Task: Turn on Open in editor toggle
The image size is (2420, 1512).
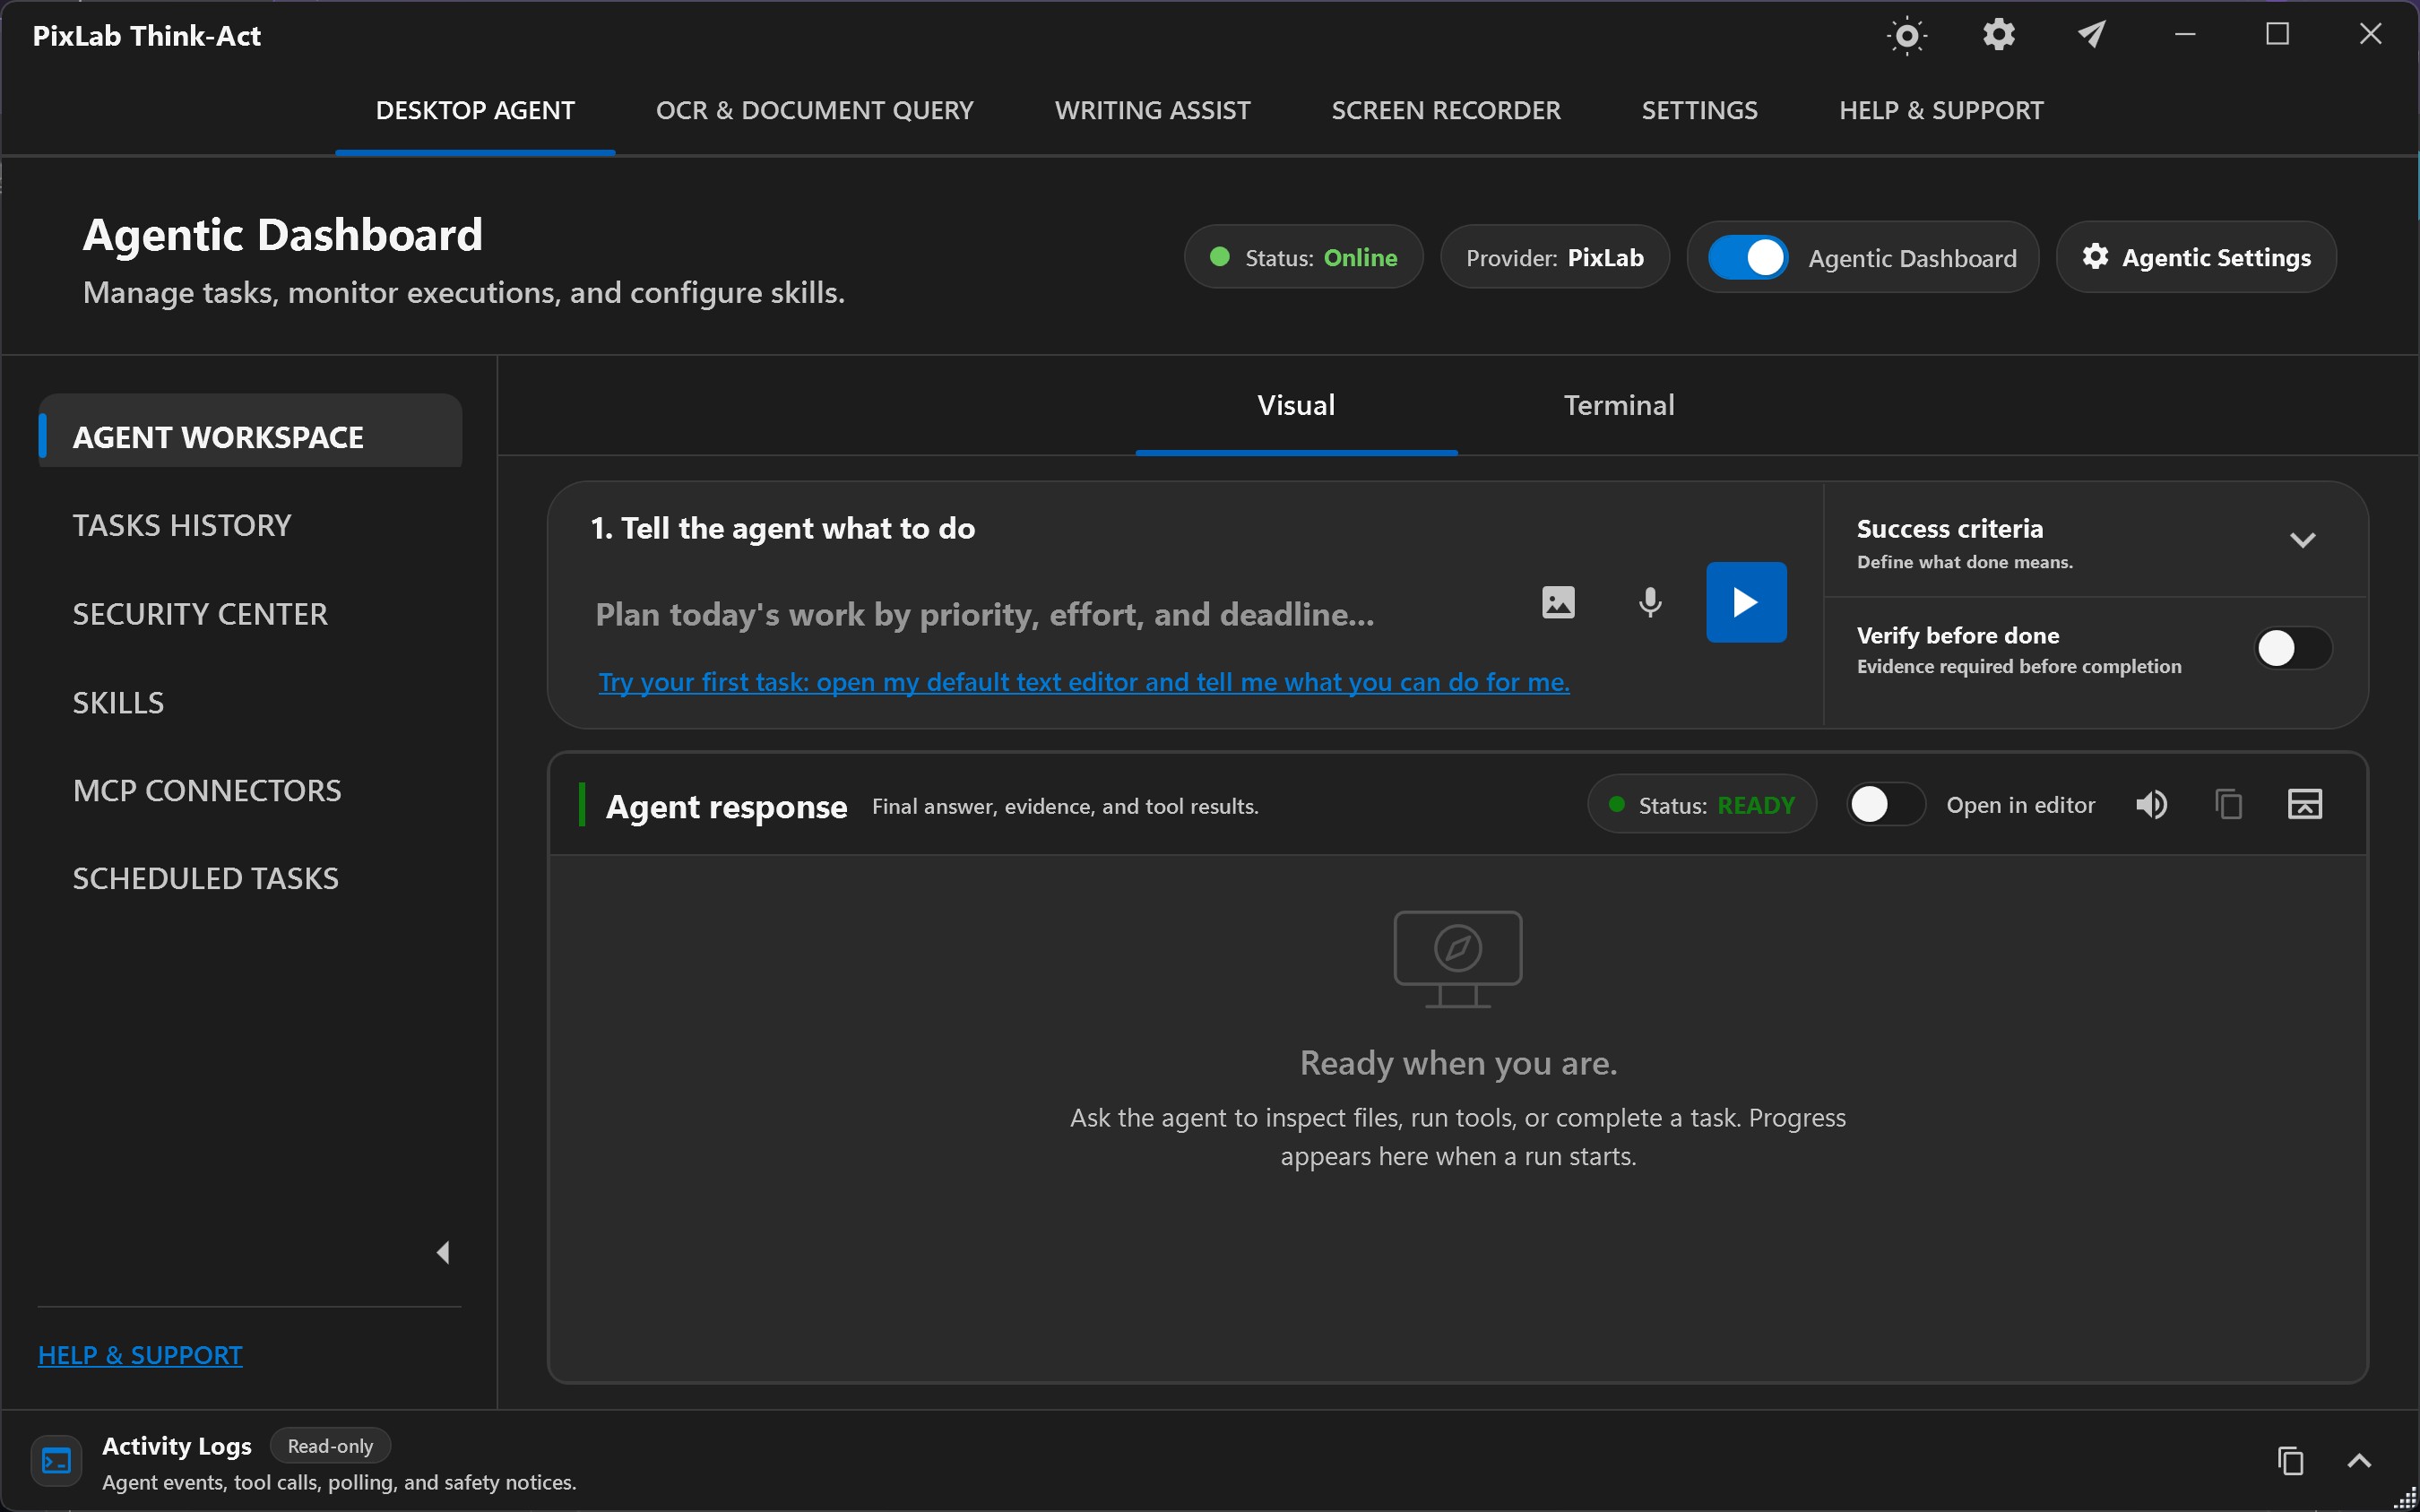Action: pyautogui.click(x=1886, y=805)
